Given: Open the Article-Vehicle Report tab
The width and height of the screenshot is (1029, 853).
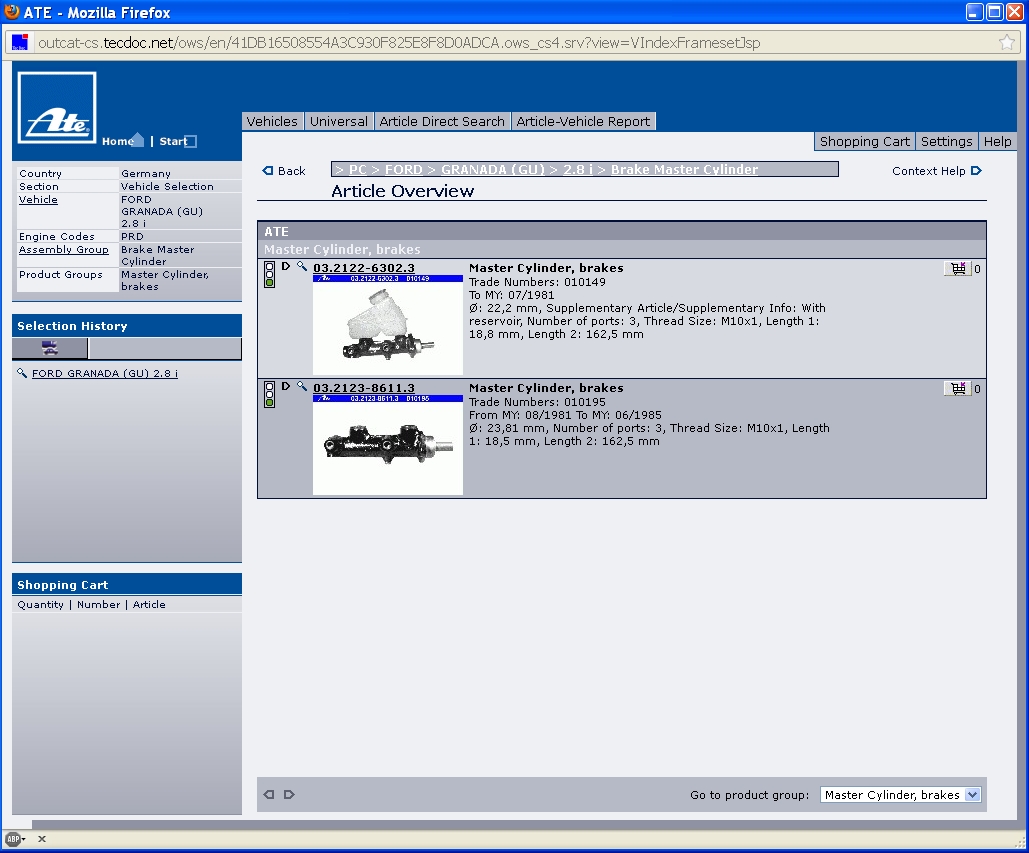Looking at the screenshot, I should point(583,121).
